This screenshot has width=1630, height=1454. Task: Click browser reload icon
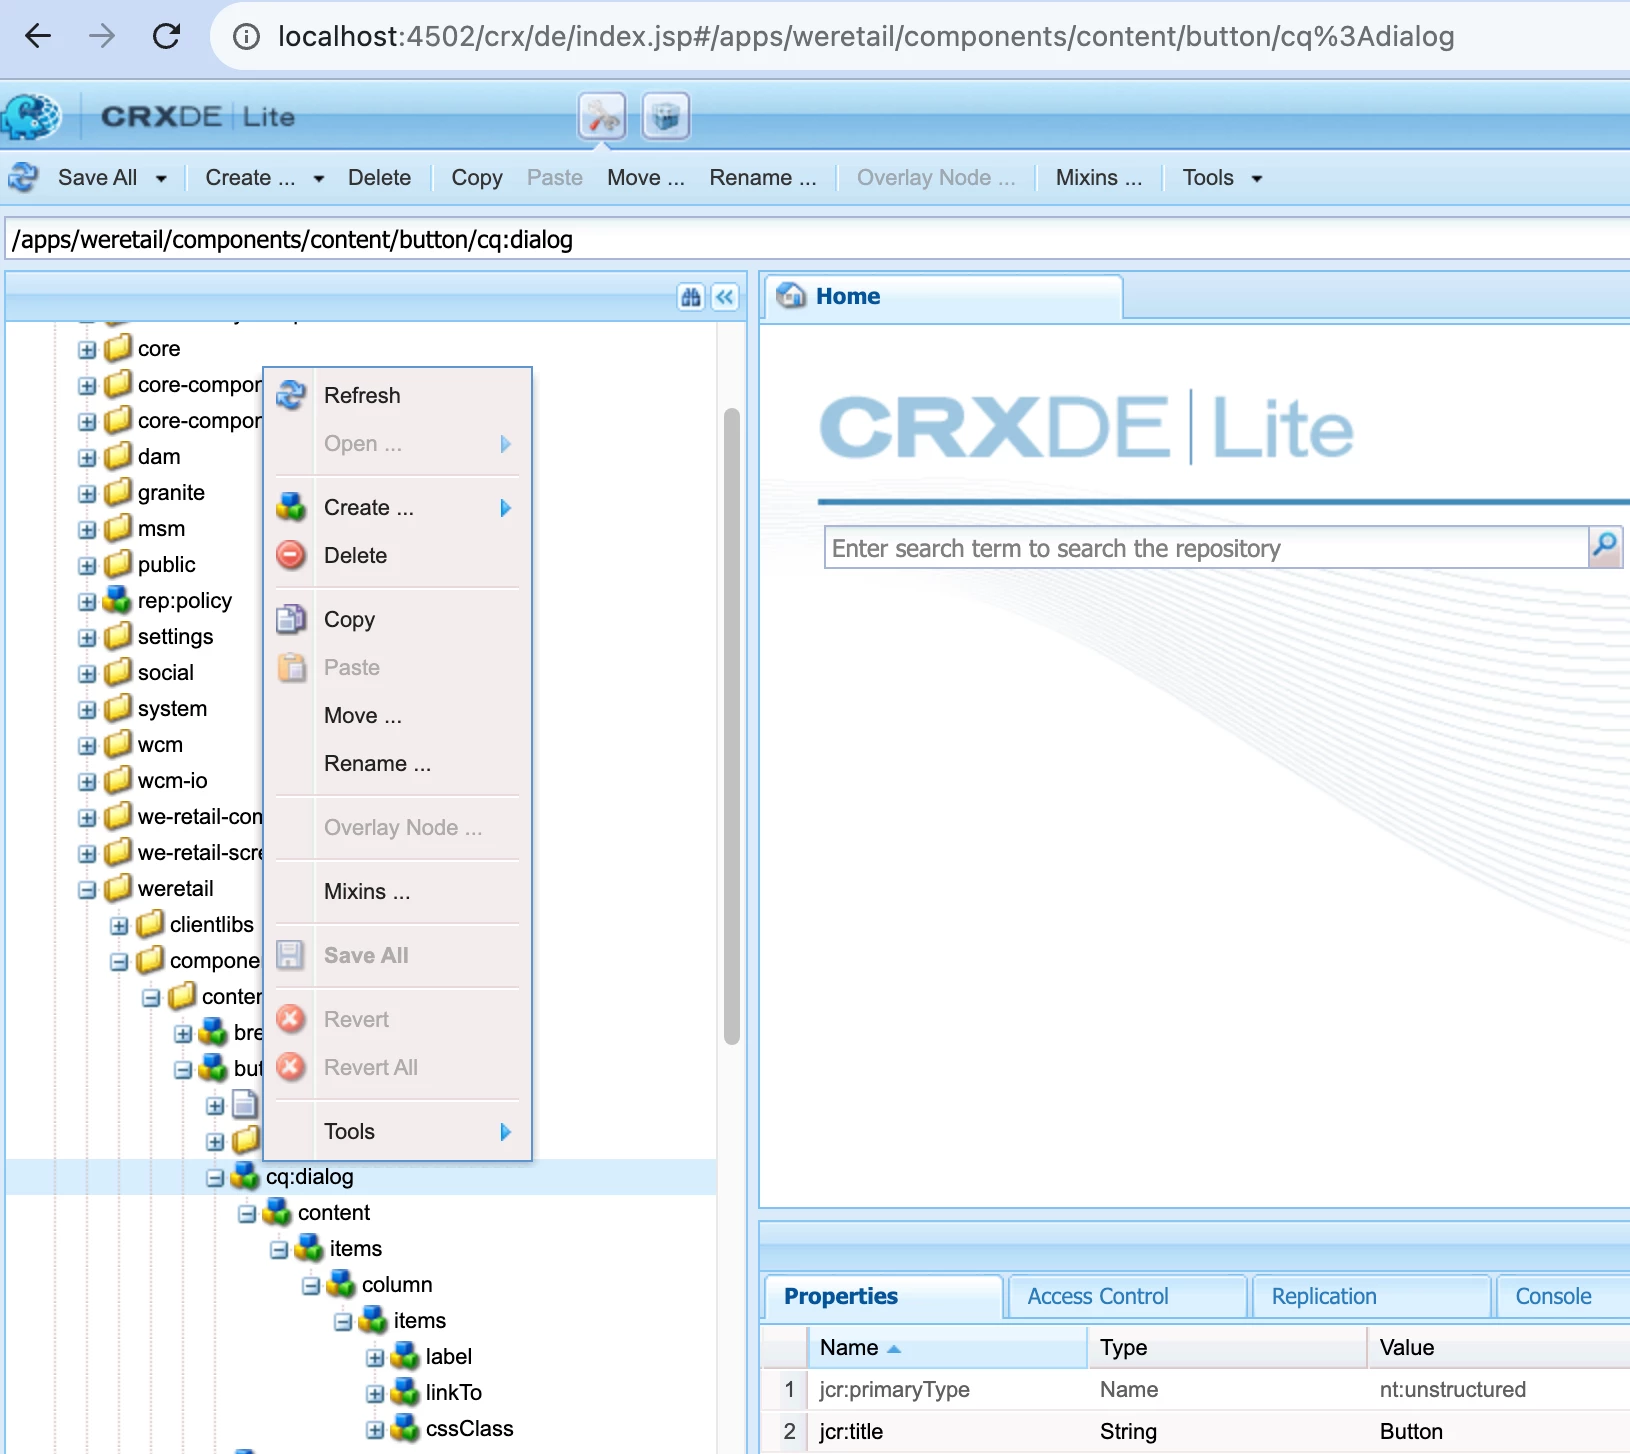(x=166, y=36)
